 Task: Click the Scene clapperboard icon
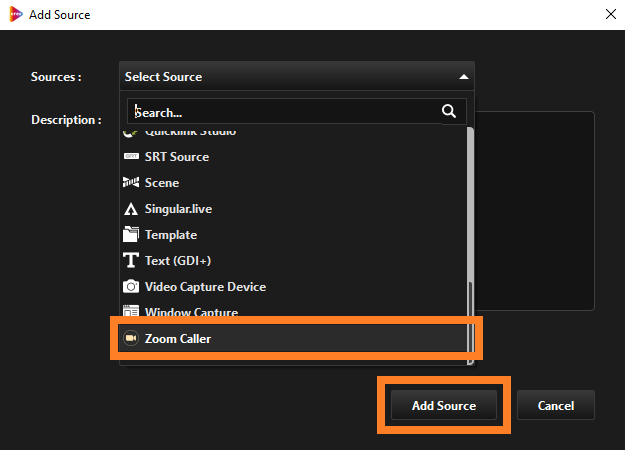pyautogui.click(x=131, y=183)
